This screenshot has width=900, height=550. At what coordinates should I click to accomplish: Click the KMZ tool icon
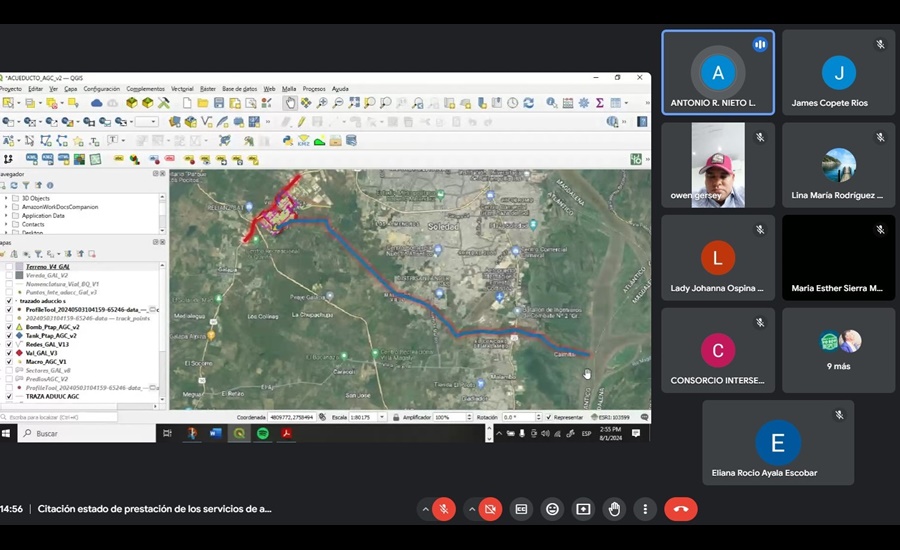click(303, 141)
